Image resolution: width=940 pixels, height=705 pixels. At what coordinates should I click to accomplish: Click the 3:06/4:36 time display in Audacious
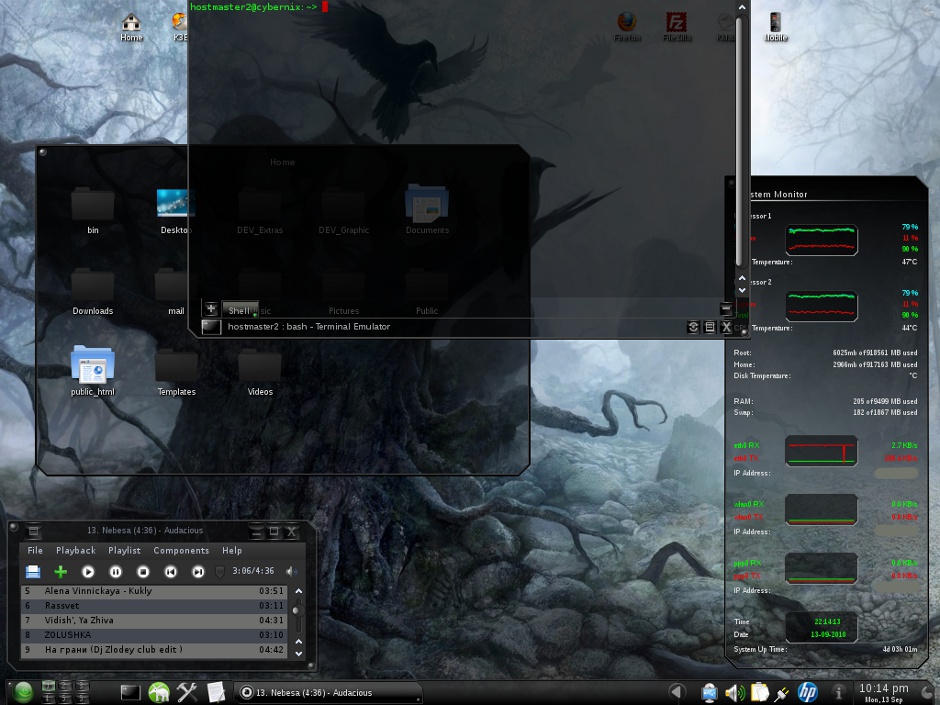pos(253,571)
